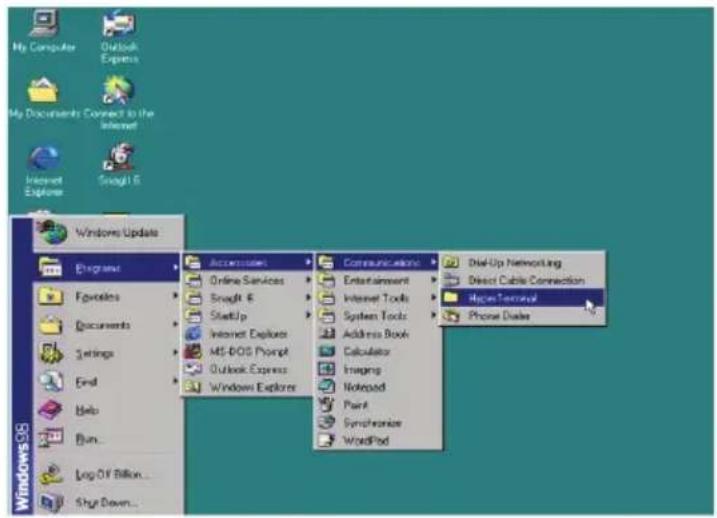This screenshot has width=717, height=518.
Task: Expand the Programs submenu arrow
Action: pyautogui.click(x=175, y=267)
